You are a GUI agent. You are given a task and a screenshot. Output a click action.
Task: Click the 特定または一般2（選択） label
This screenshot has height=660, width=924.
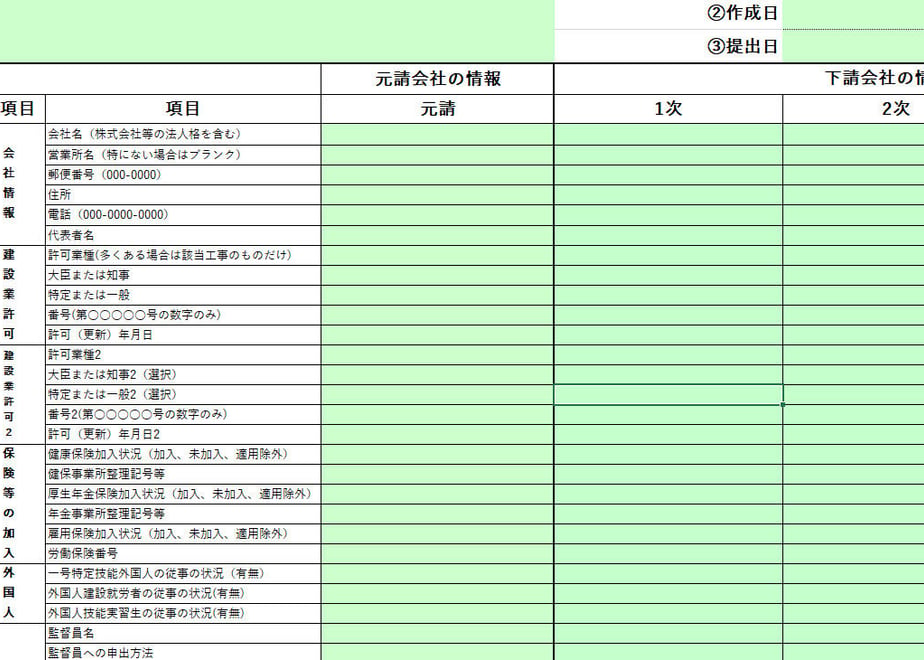[113, 394]
